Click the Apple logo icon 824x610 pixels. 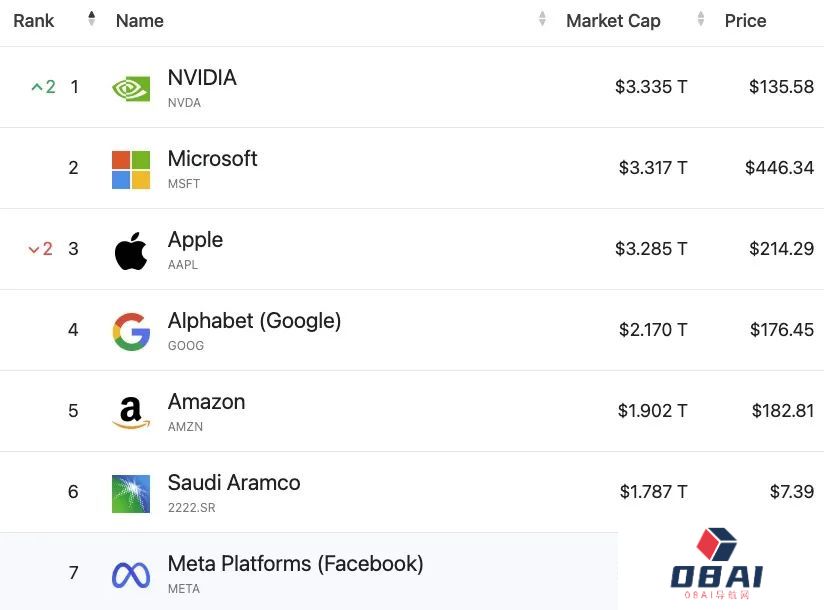click(131, 250)
